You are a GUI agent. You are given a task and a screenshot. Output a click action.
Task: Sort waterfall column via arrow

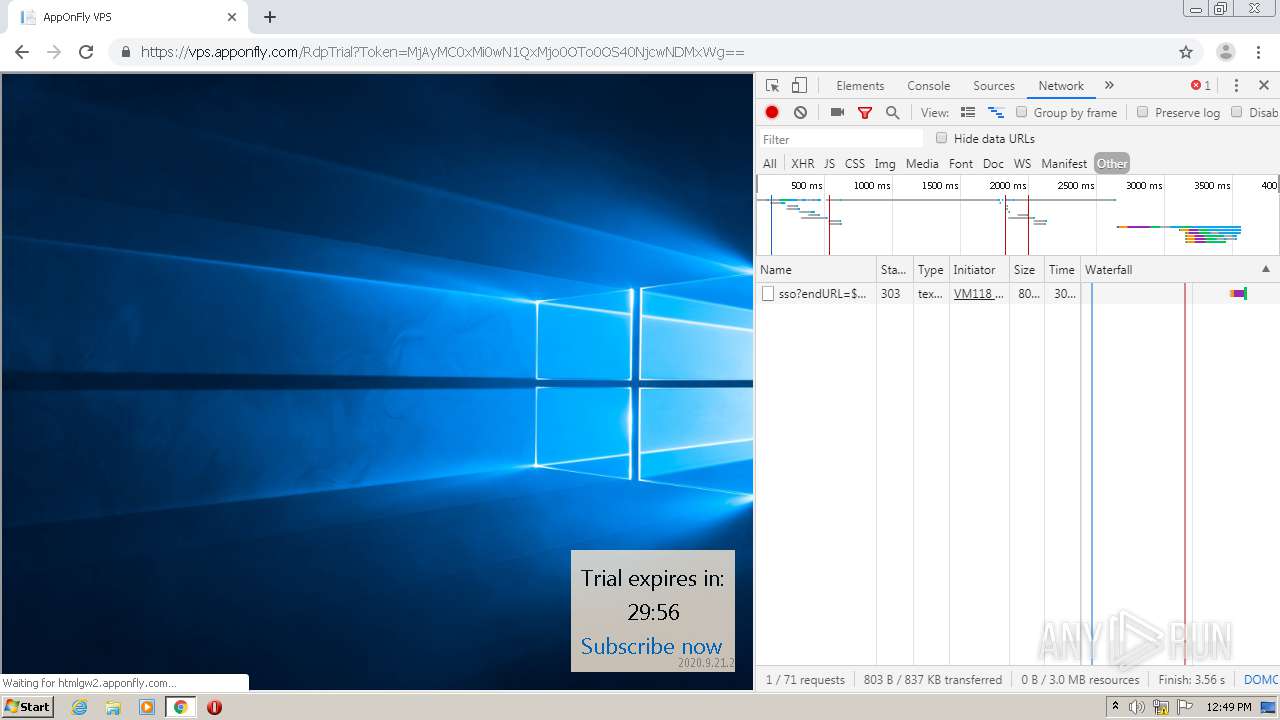point(1266,269)
